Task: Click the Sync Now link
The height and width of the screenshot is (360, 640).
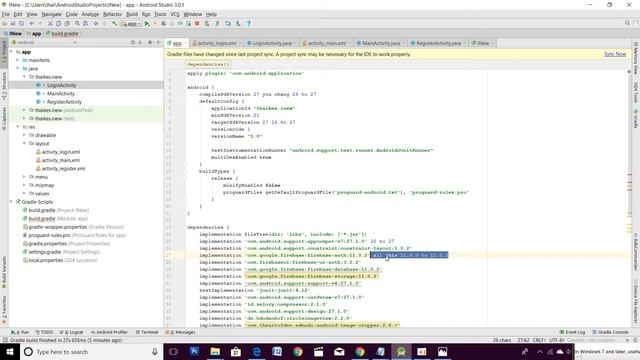Action: (x=615, y=54)
